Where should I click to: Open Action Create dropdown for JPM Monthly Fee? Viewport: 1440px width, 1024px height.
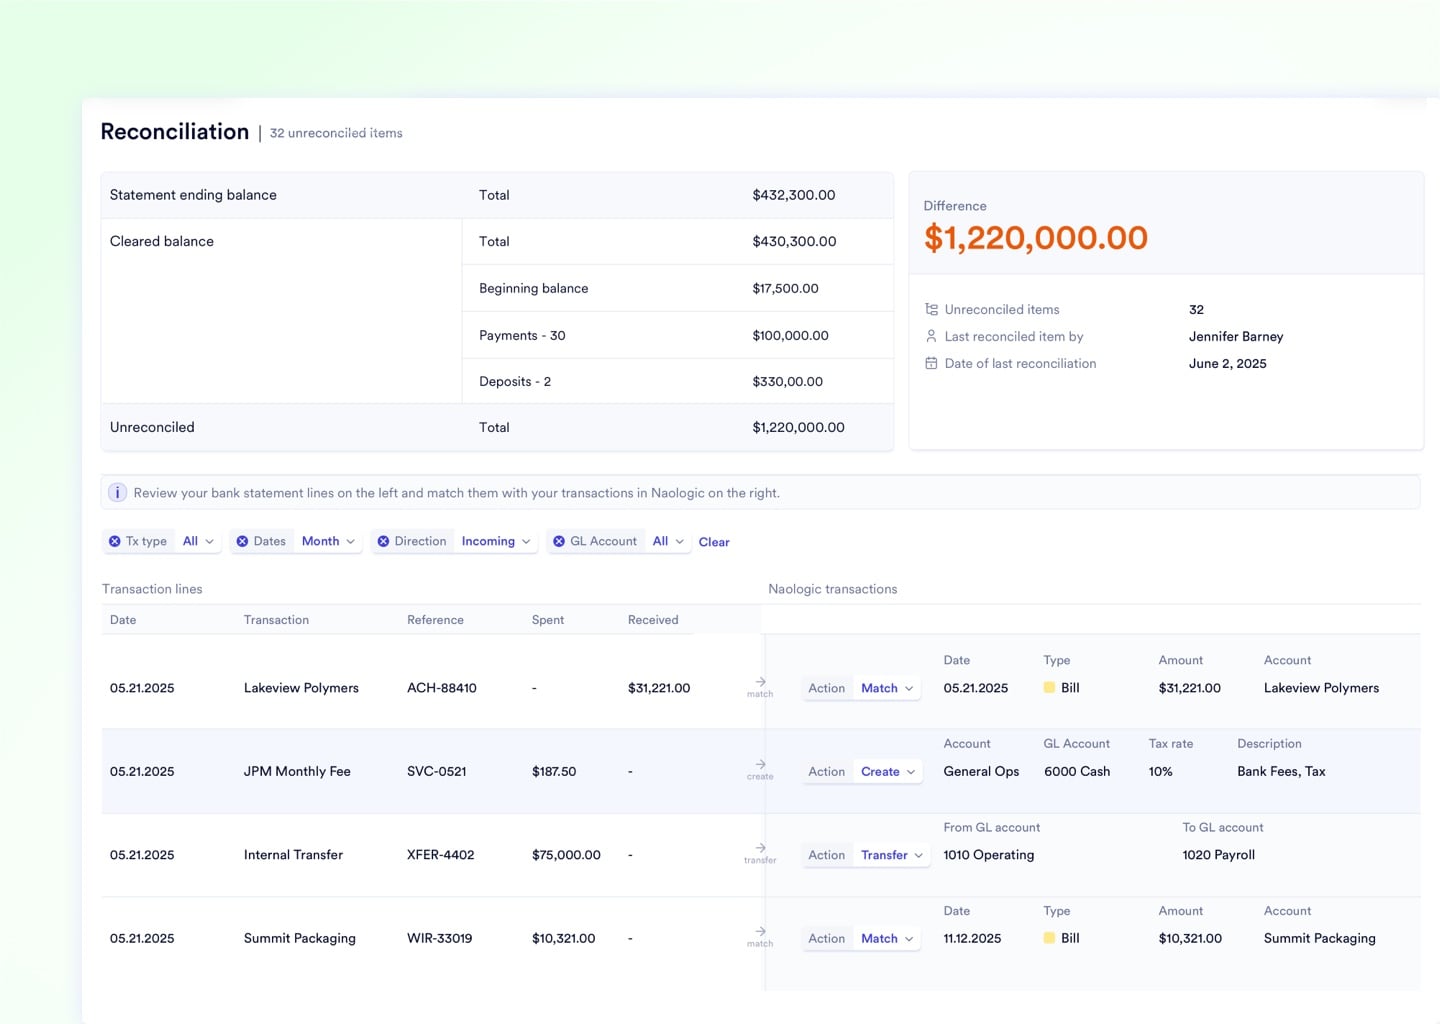point(888,772)
